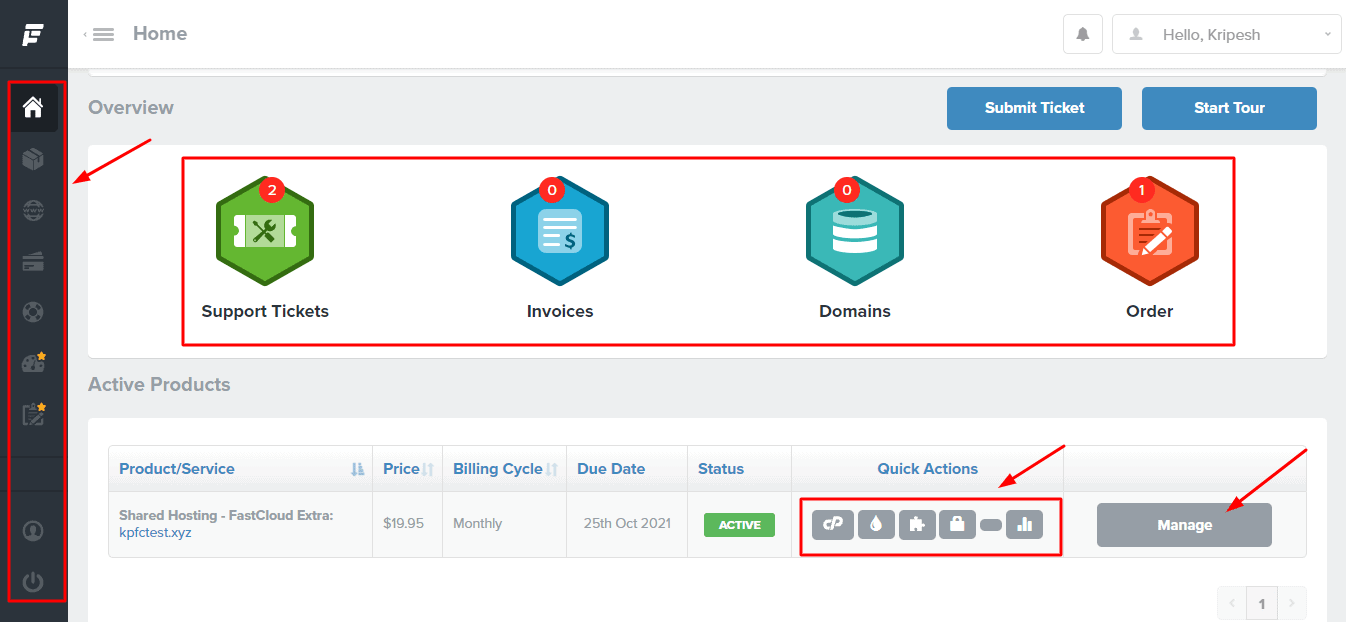Screen dimensions: 1346x622
Task: Click the ACTIVE status badge
Action: tap(739, 525)
